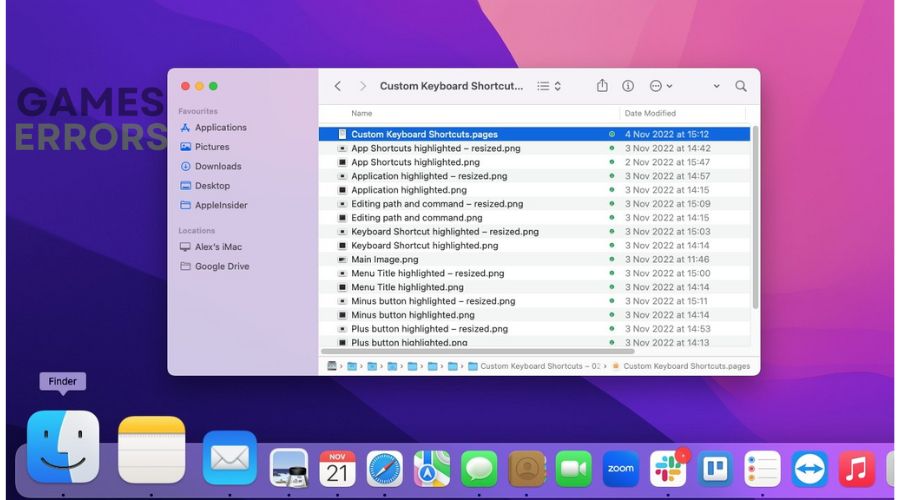Click the disk icon in path bar
The image size is (900, 500).
[x=332, y=366]
